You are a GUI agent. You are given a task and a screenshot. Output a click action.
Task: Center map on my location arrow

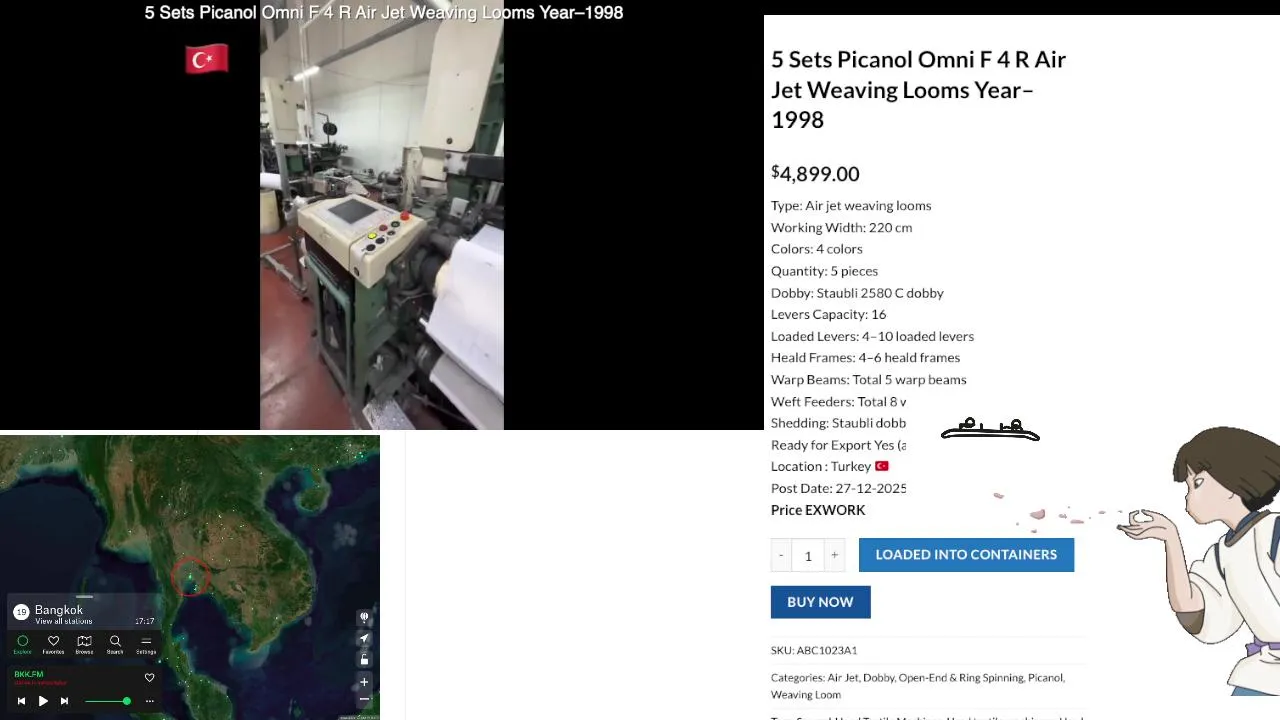click(x=364, y=638)
